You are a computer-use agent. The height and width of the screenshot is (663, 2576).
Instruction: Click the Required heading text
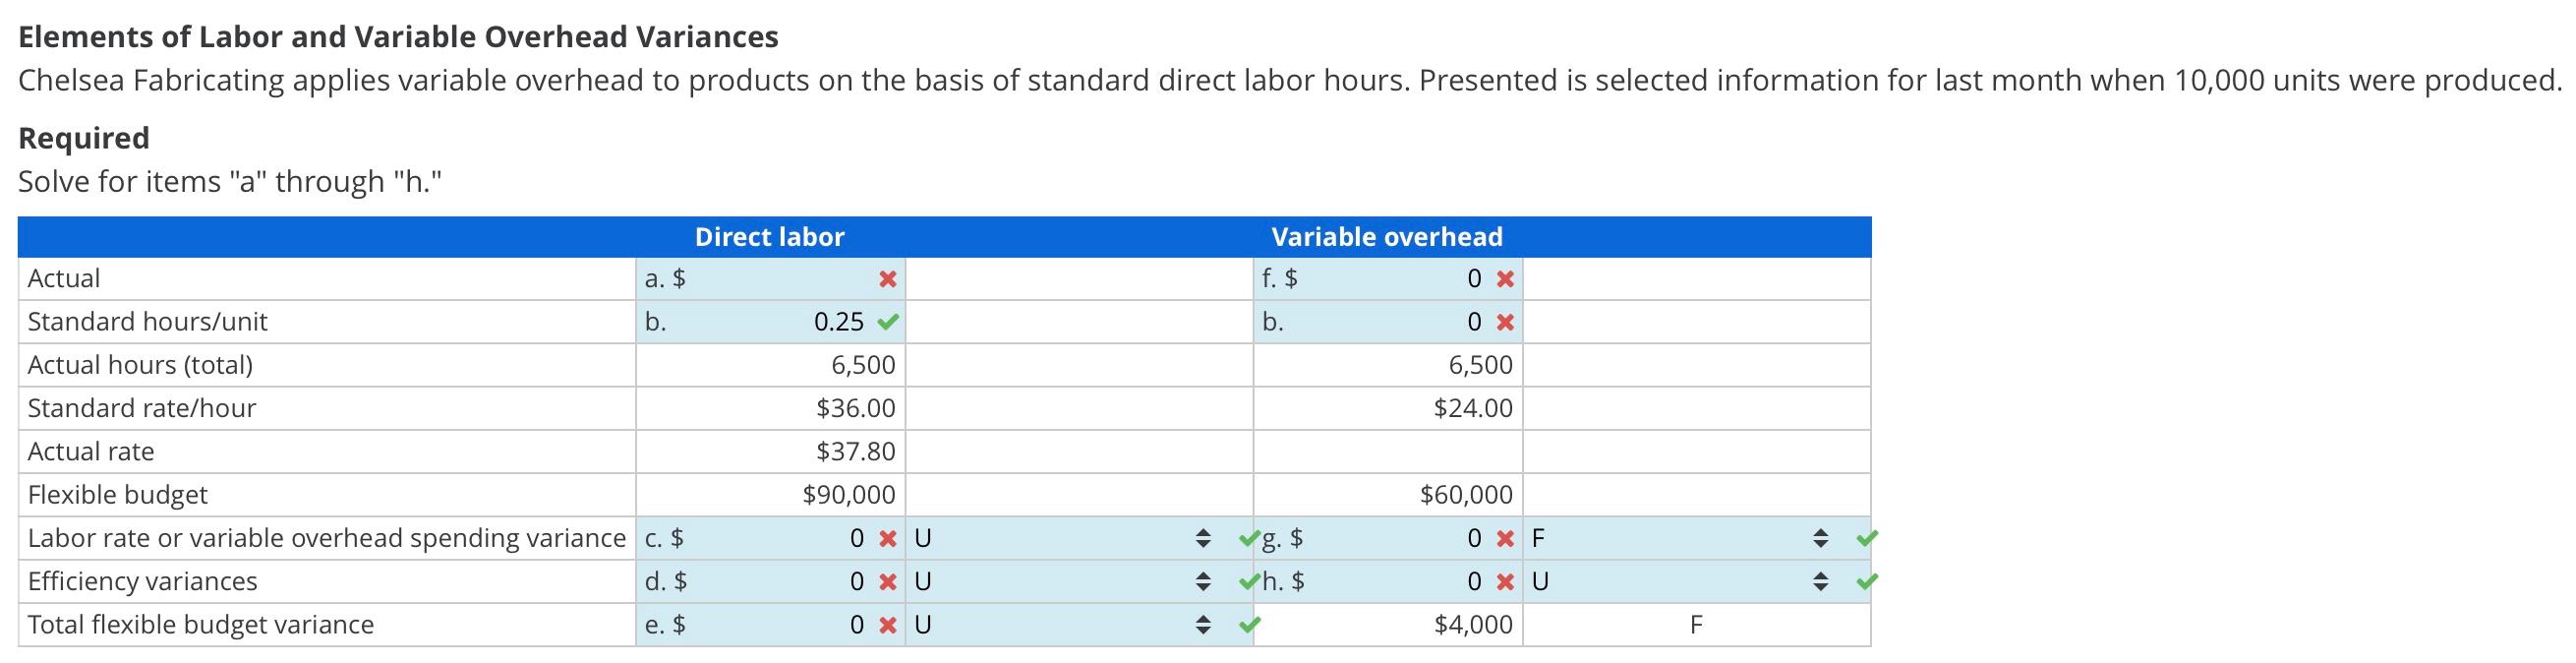[x=84, y=137]
